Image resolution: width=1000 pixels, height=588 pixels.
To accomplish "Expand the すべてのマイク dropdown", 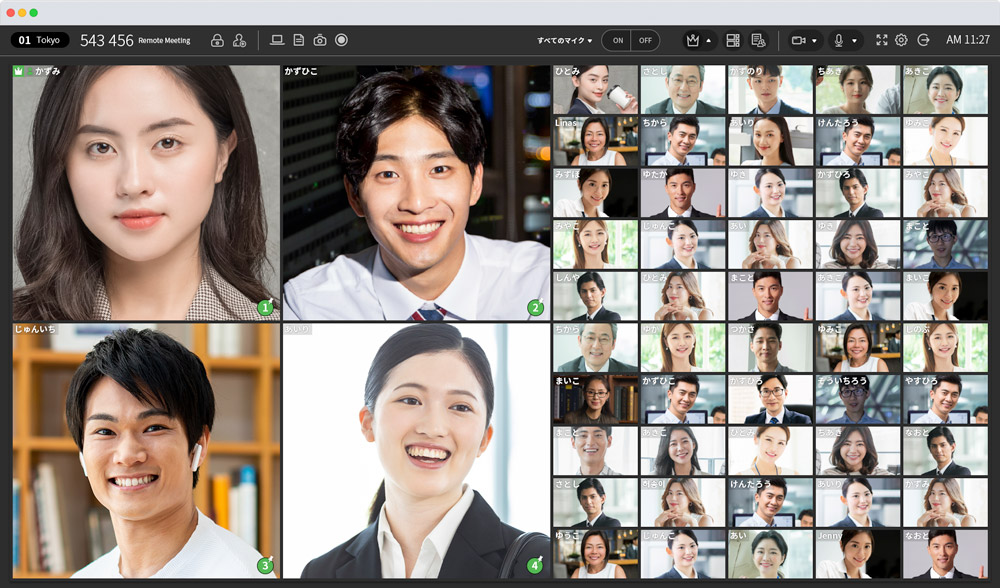I will pyautogui.click(x=564, y=40).
